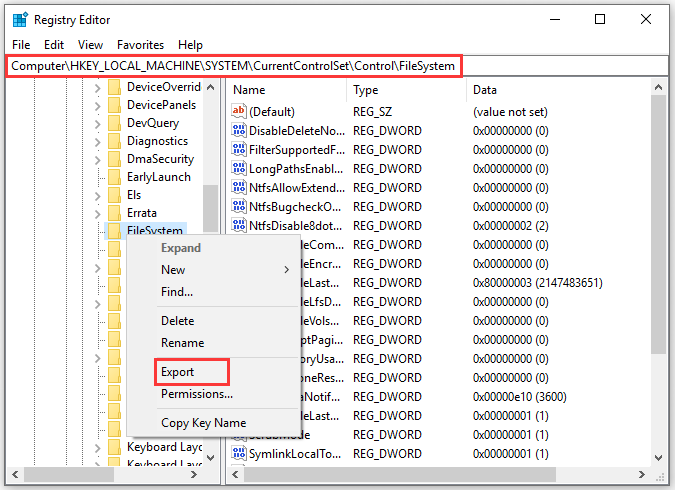Screen dimensions: 675x490
Task: Click the values pane scroll left arrow
Action: click(x=235, y=474)
